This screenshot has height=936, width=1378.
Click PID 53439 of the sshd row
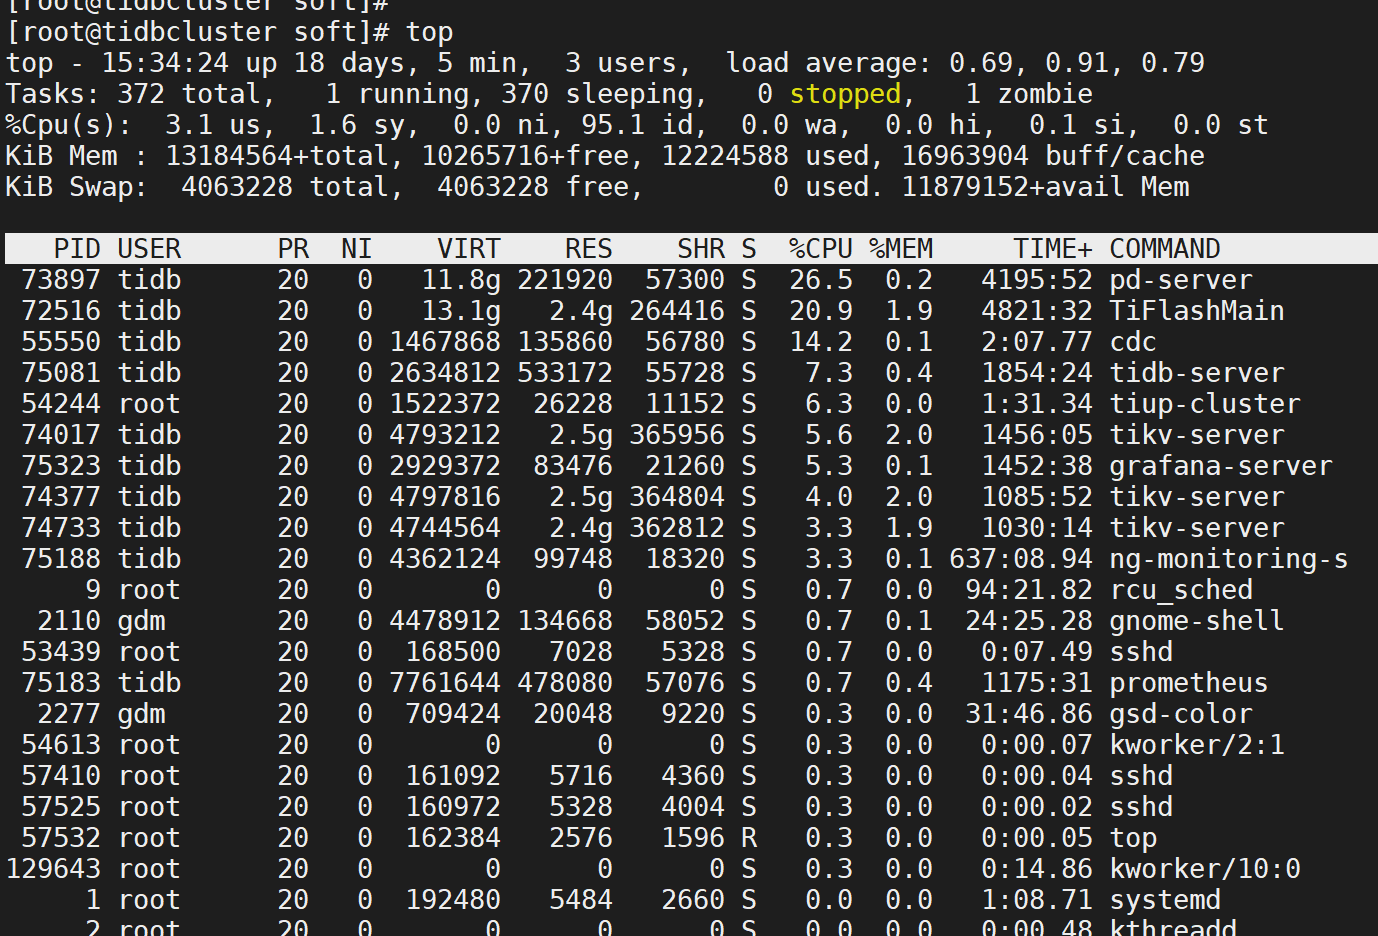click(61, 652)
